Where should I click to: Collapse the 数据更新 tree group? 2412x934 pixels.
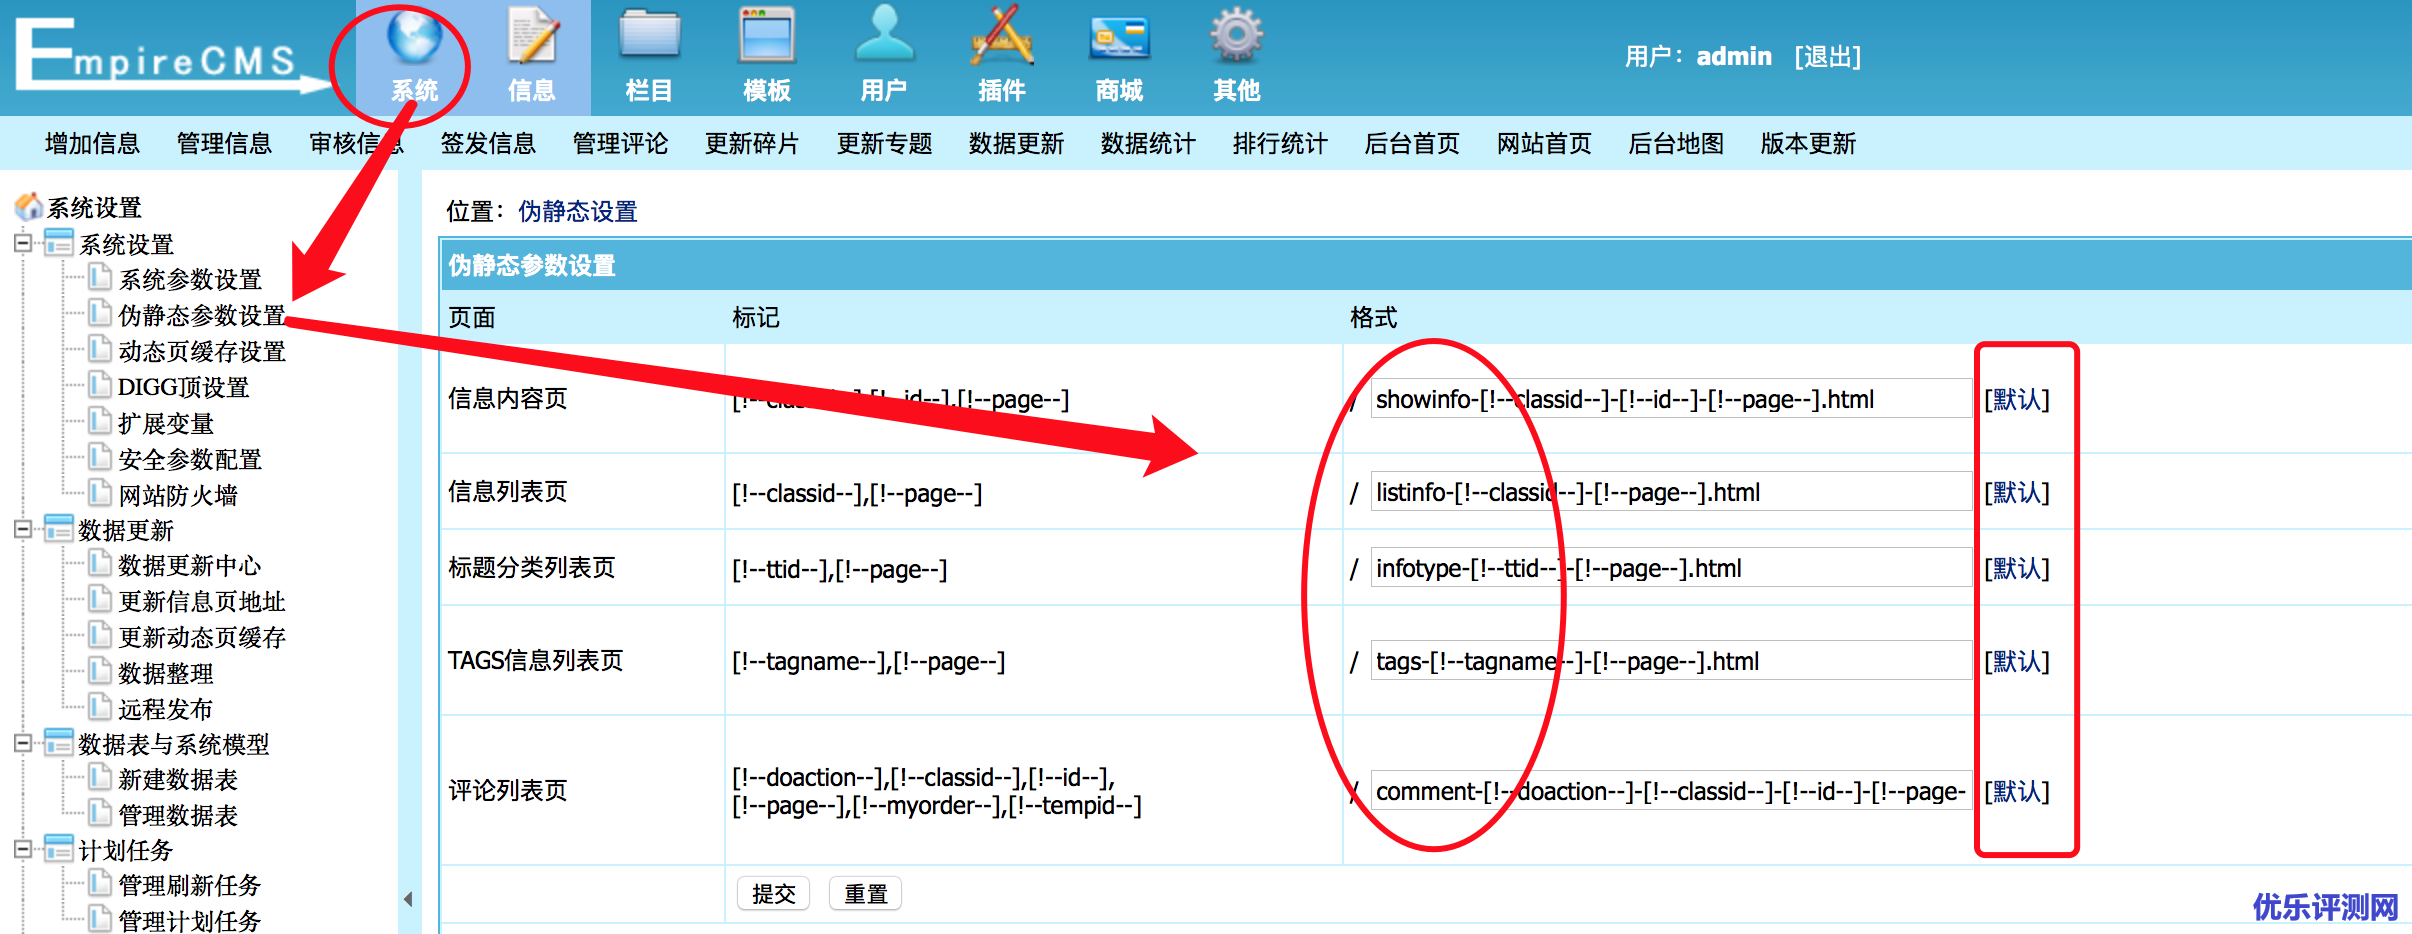(x=23, y=528)
